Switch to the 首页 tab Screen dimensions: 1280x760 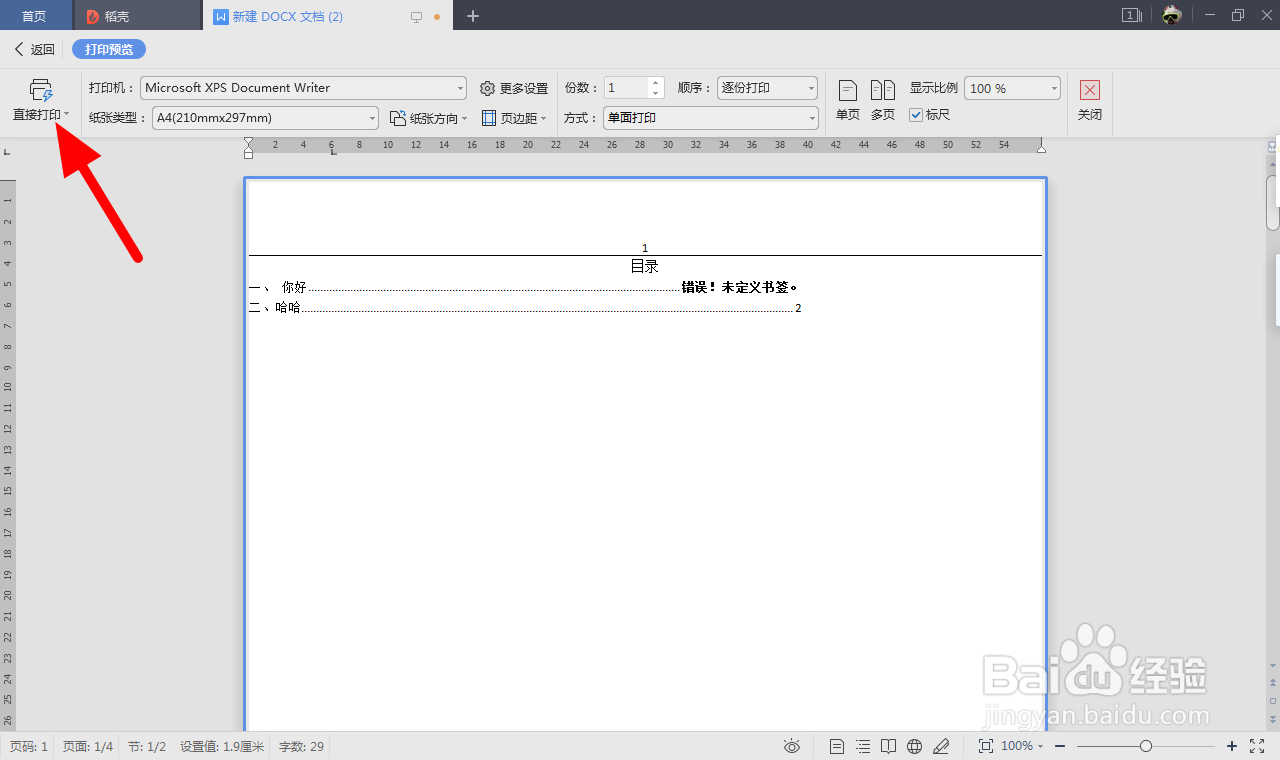point(35,15)
